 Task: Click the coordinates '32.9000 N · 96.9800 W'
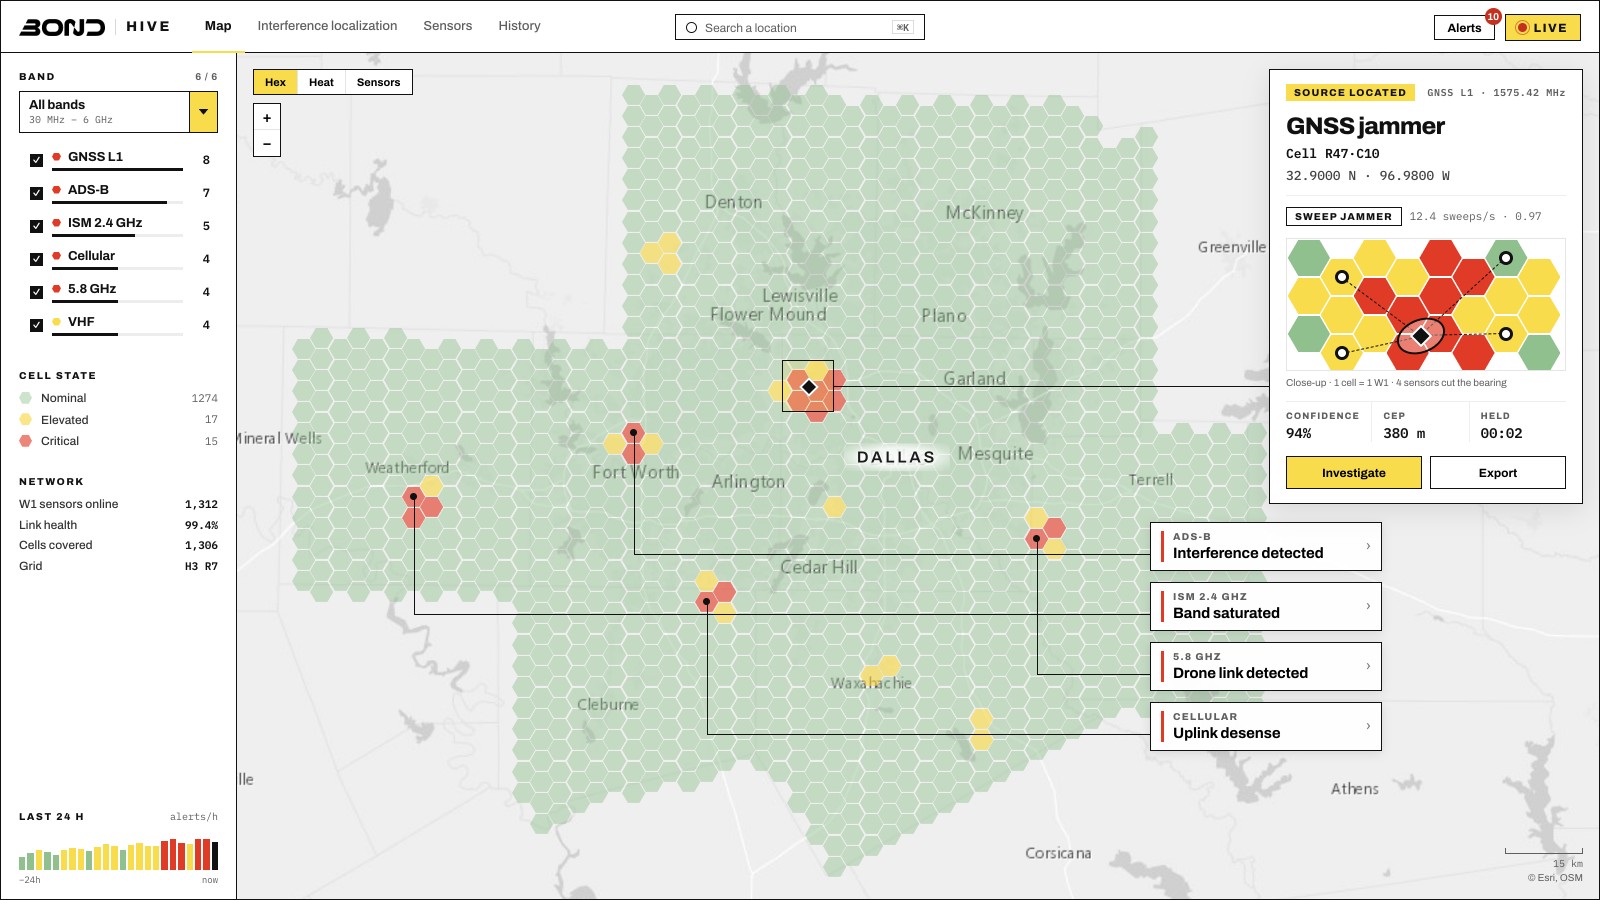[x=1367, y=176]
